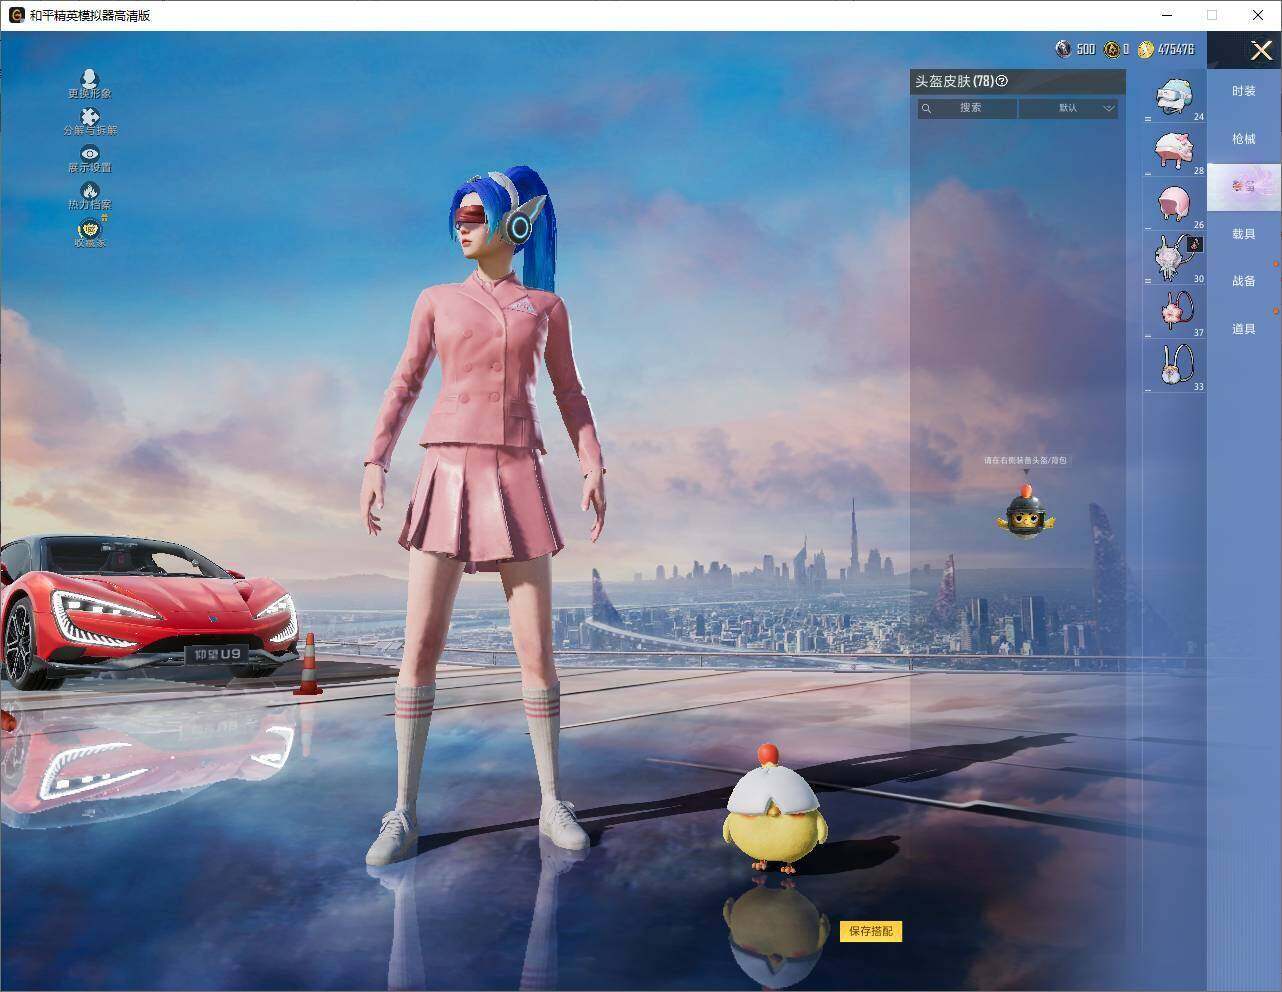Switch to the 载具 tab
This screenshot has height=992, width=1282.
(1244, 234)
